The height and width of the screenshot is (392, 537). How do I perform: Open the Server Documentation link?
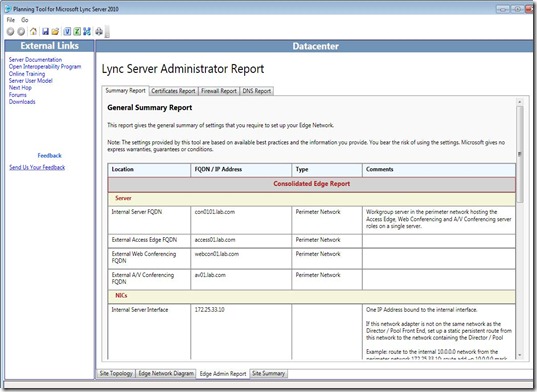35,60
